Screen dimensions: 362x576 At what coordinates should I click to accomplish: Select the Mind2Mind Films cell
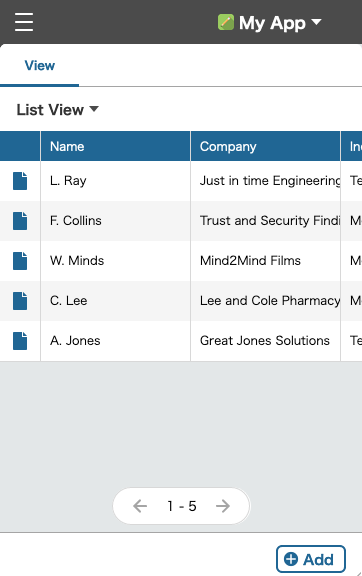265,261
